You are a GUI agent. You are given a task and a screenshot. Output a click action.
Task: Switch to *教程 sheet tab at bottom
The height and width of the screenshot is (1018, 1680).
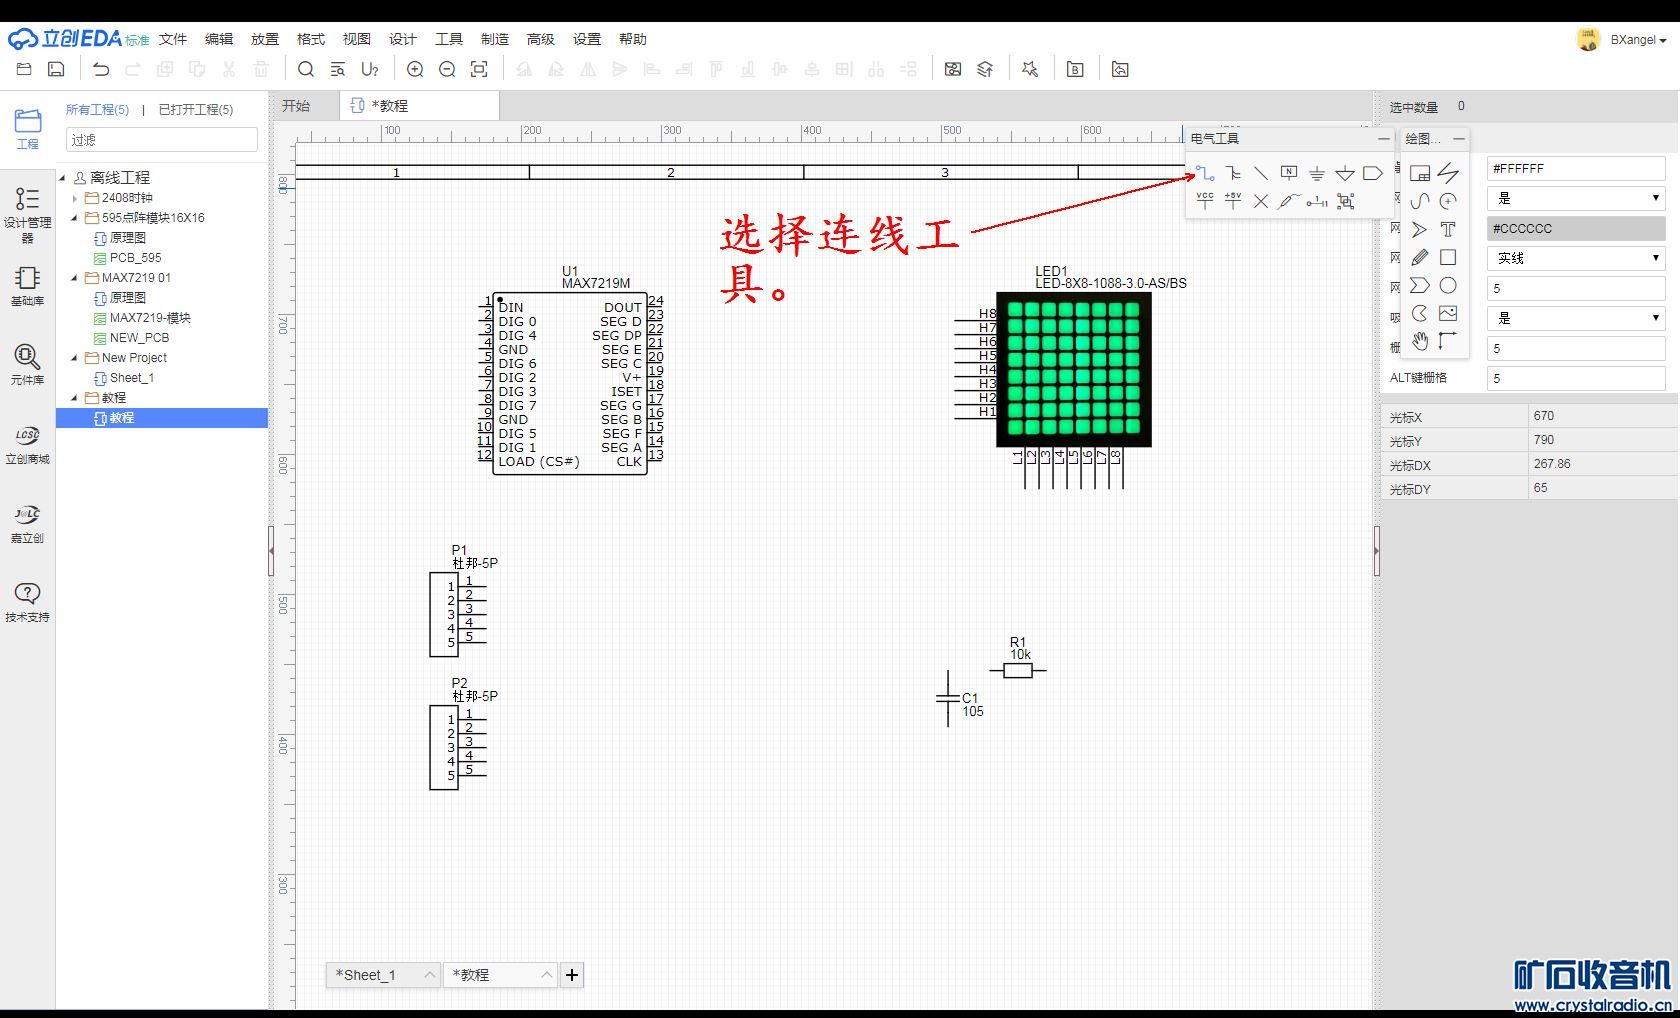click(501, 975)
